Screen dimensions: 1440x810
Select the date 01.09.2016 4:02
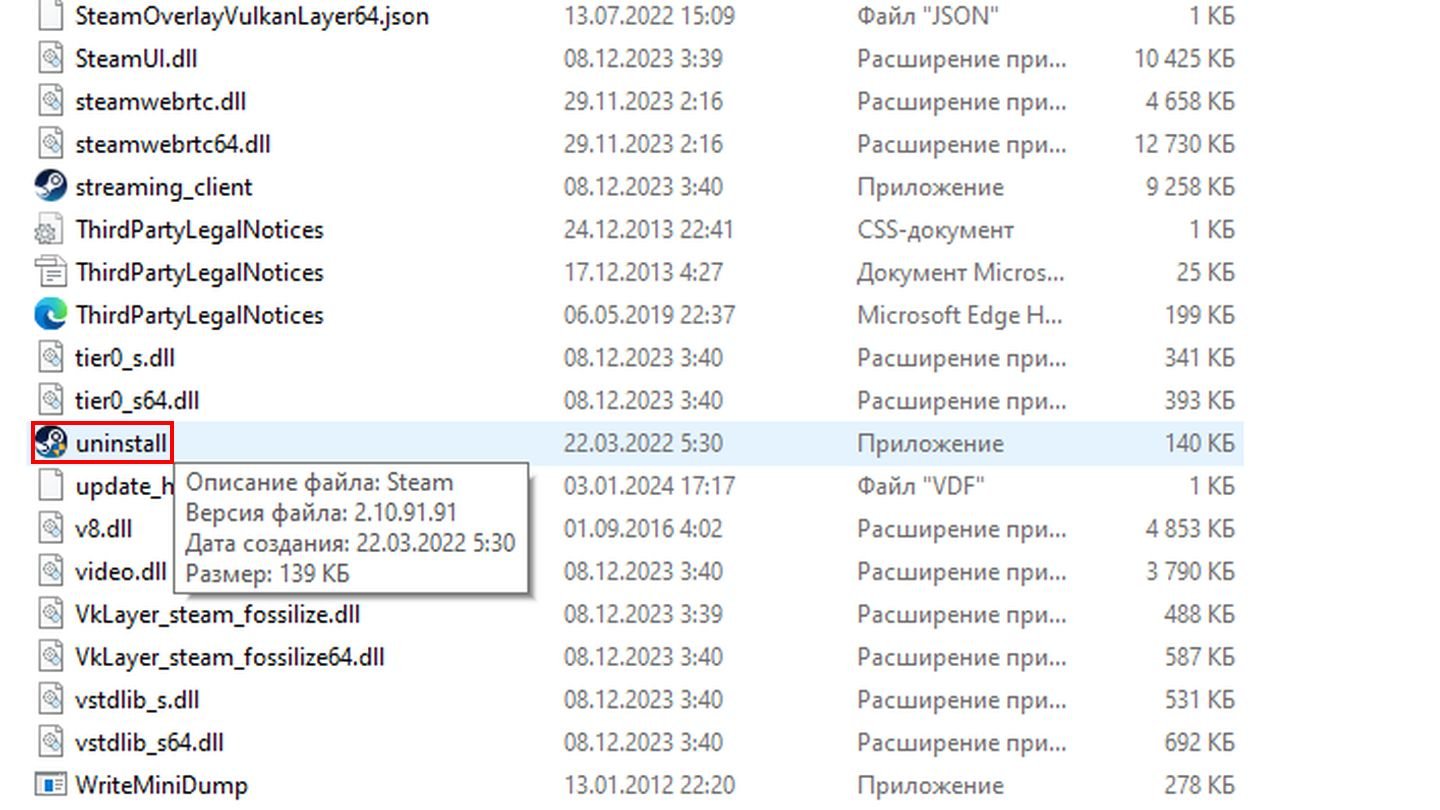coord(642,528)
